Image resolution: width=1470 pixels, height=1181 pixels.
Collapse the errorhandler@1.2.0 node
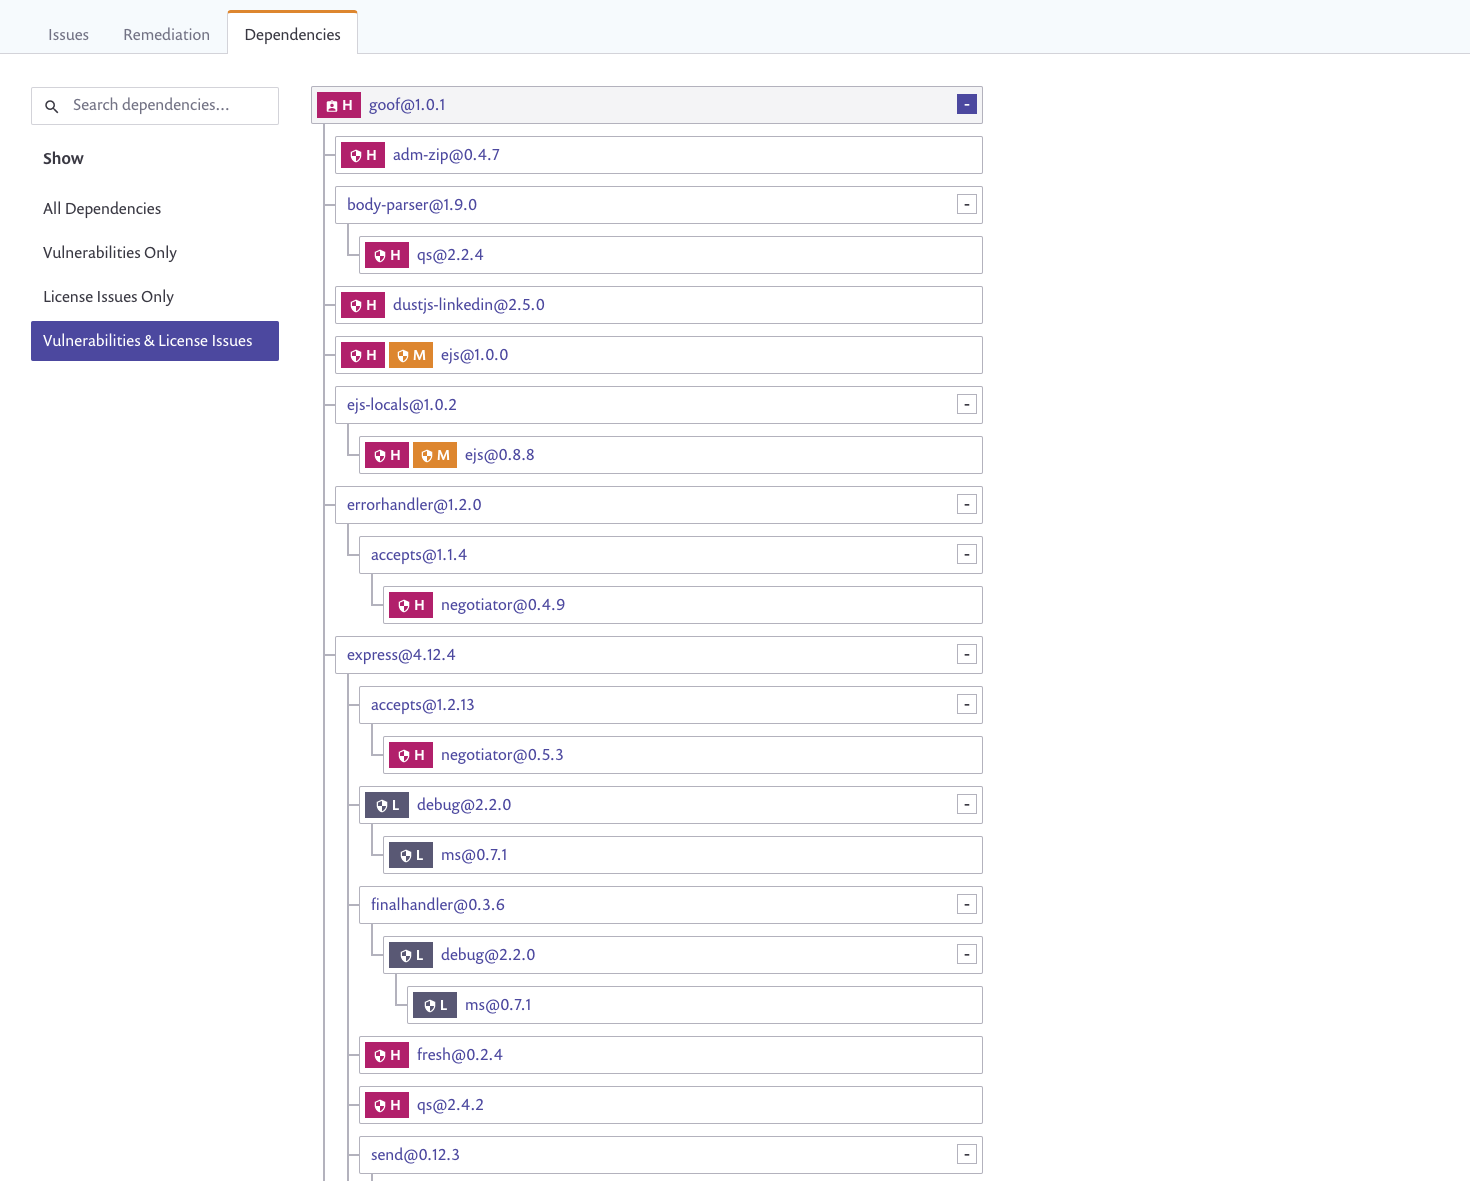(x=965, y=504)
